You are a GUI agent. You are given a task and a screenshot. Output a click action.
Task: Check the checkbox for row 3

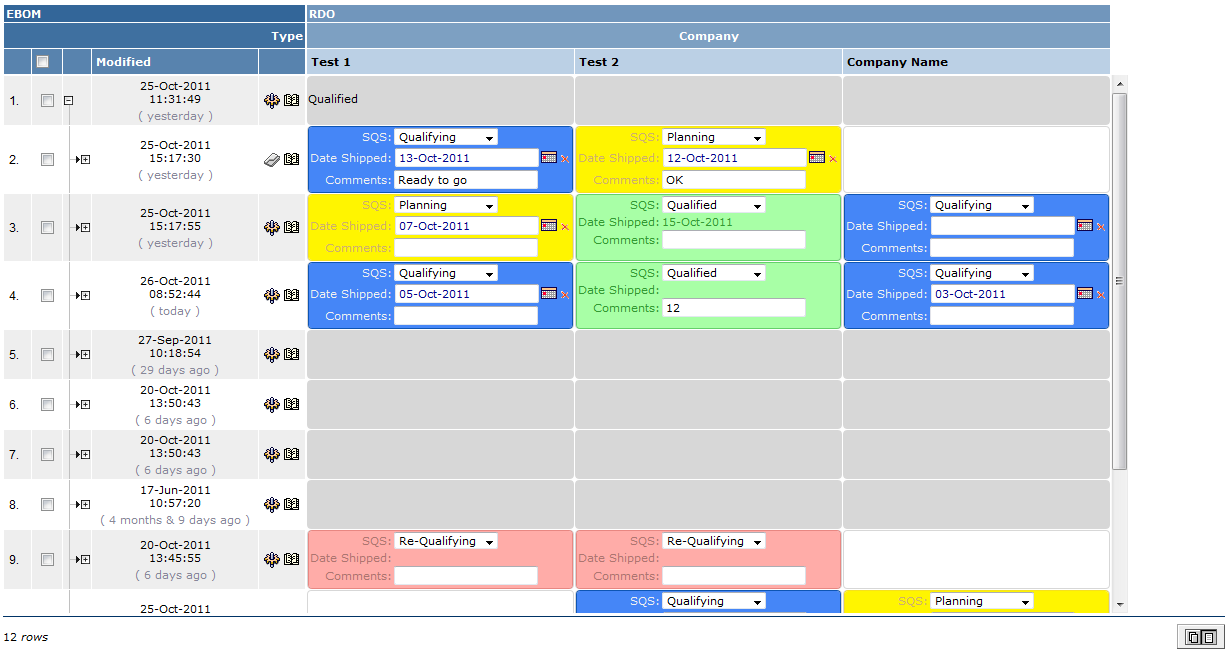[47, 227]
